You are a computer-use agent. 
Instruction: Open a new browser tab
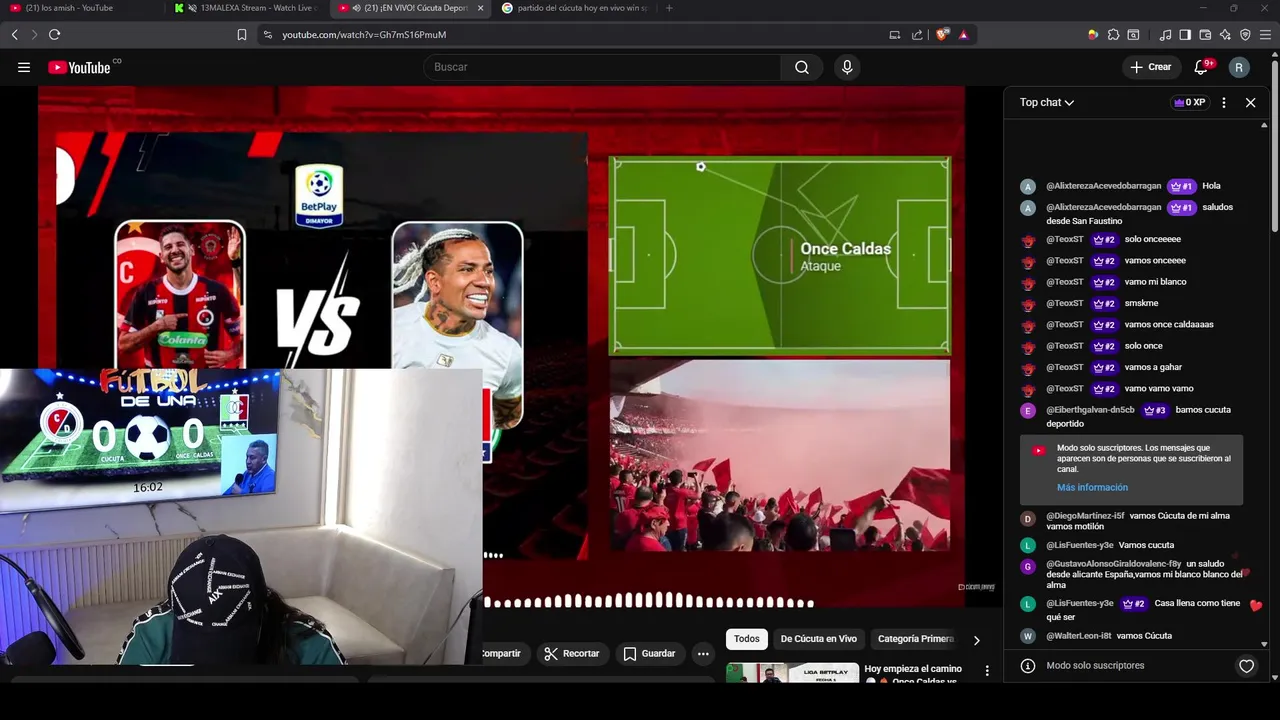pyautogui.click(x=669, y=8)
